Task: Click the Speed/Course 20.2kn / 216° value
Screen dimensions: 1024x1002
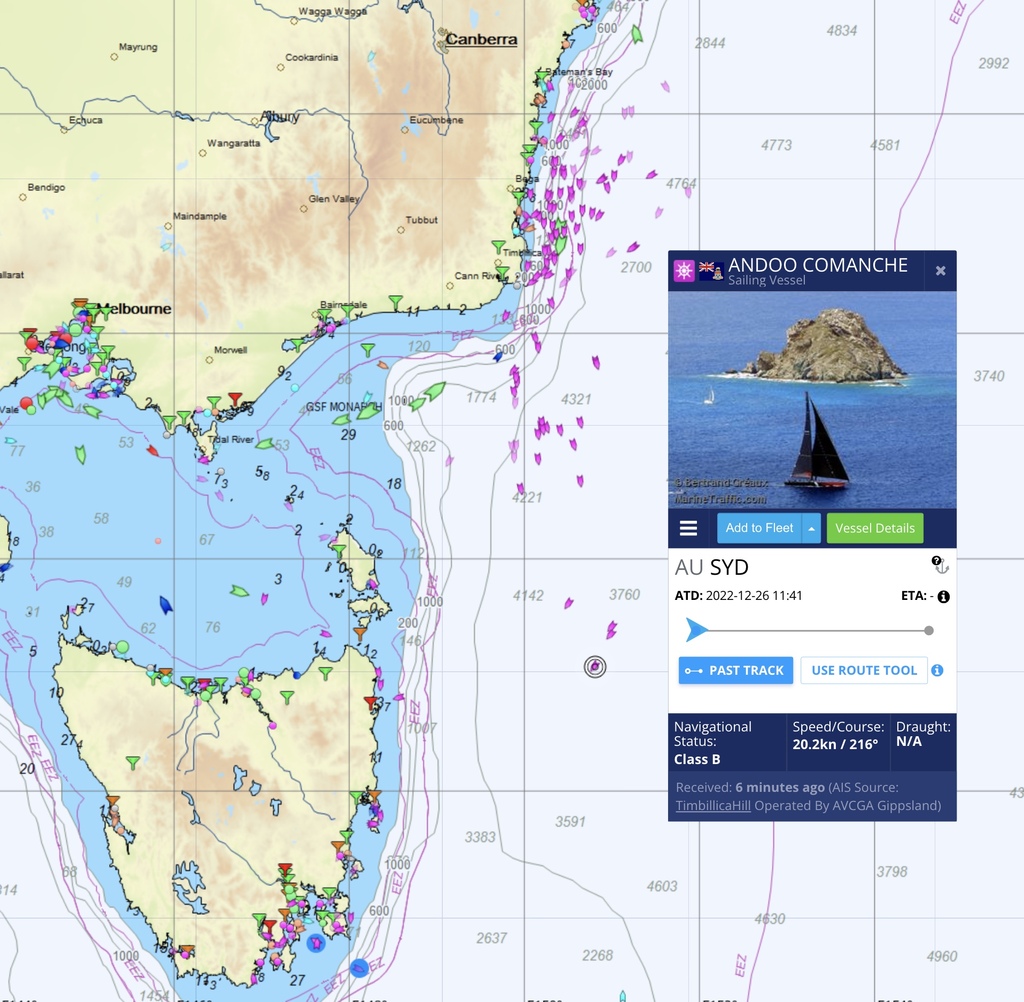Action: click(x=835, y=744)
